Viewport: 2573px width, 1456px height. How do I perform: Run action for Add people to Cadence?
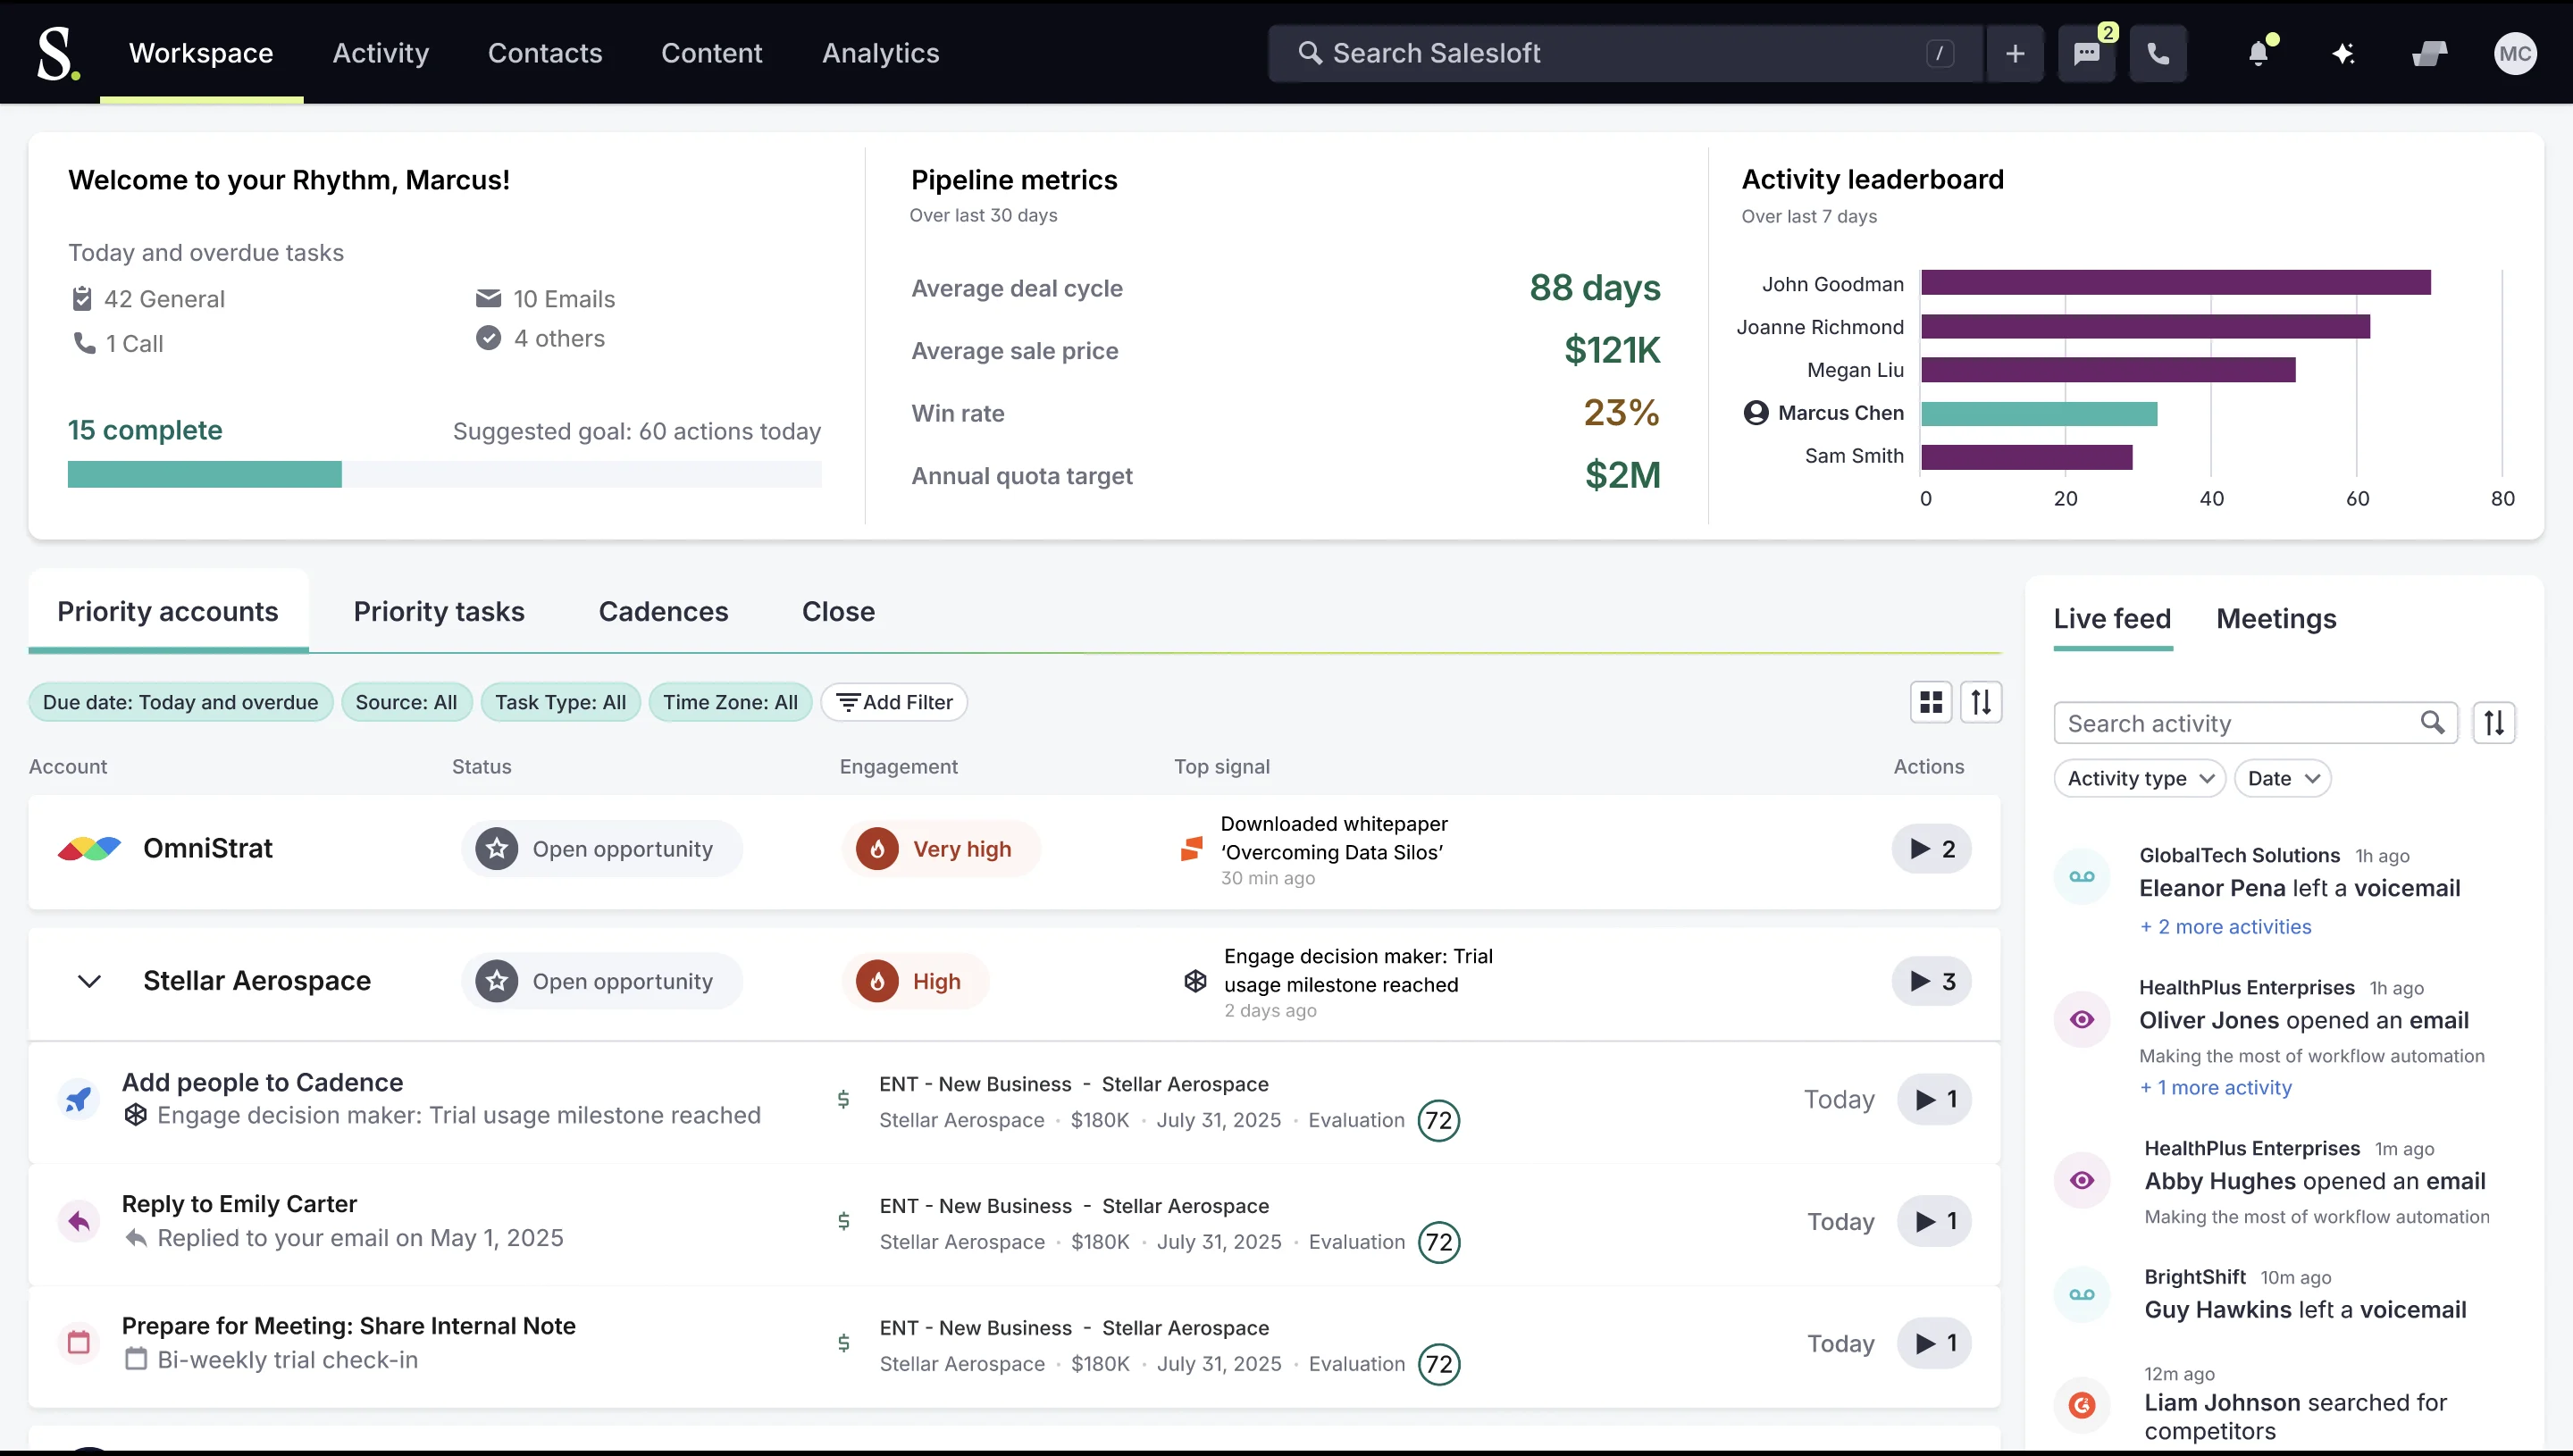[x=1935, y=1099]
